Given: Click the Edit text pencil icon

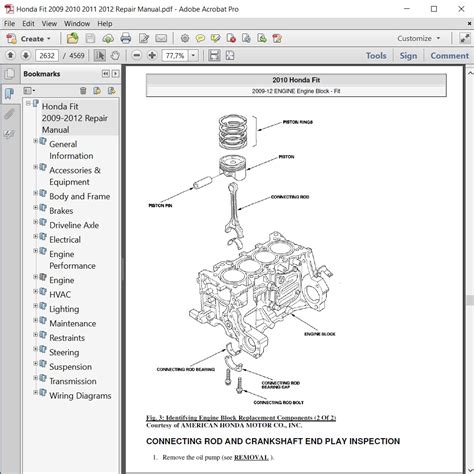Looking at the screenshot, I should tap(144, 39).
